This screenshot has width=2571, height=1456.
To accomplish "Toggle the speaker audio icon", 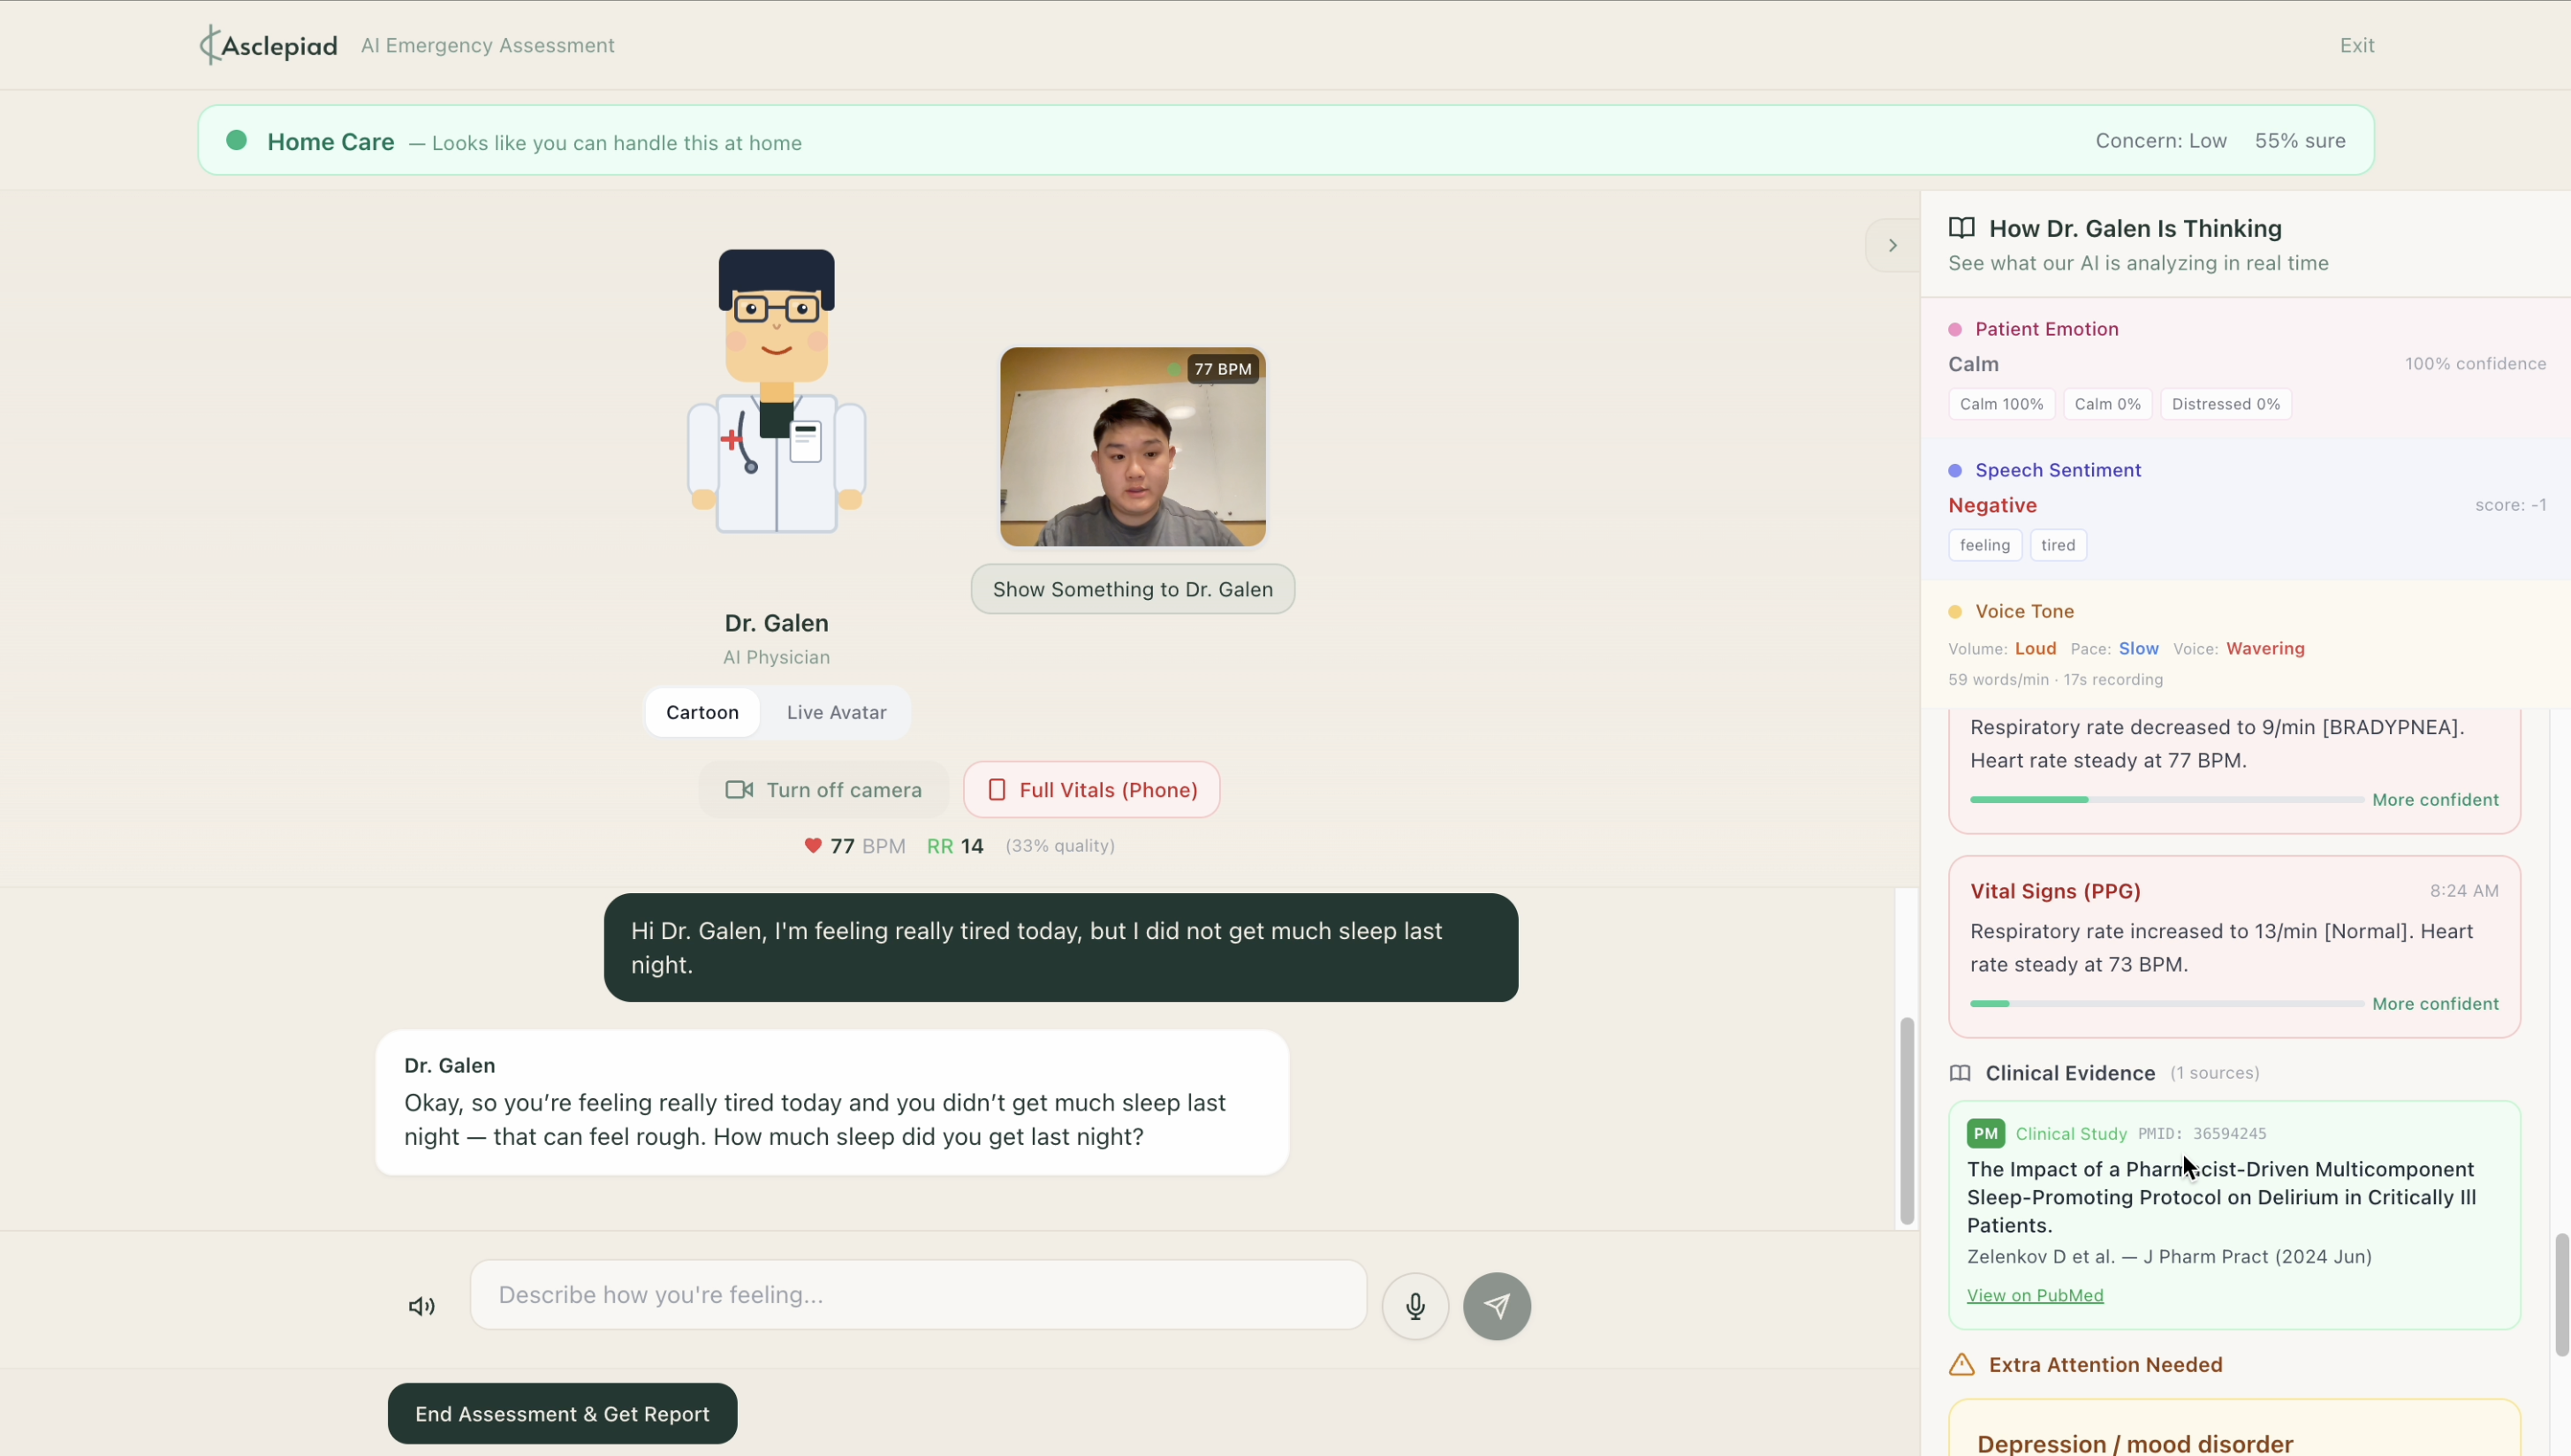I will [421, 1306].
